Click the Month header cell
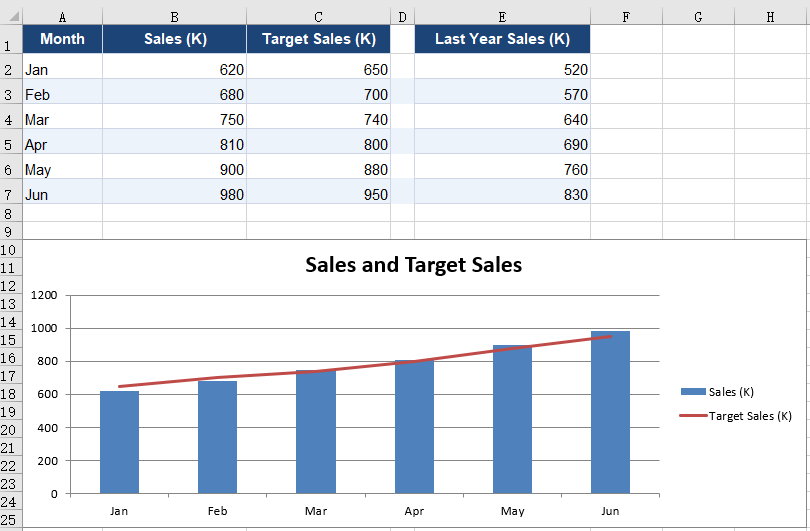The image size is (810, 531). point(63,39)
